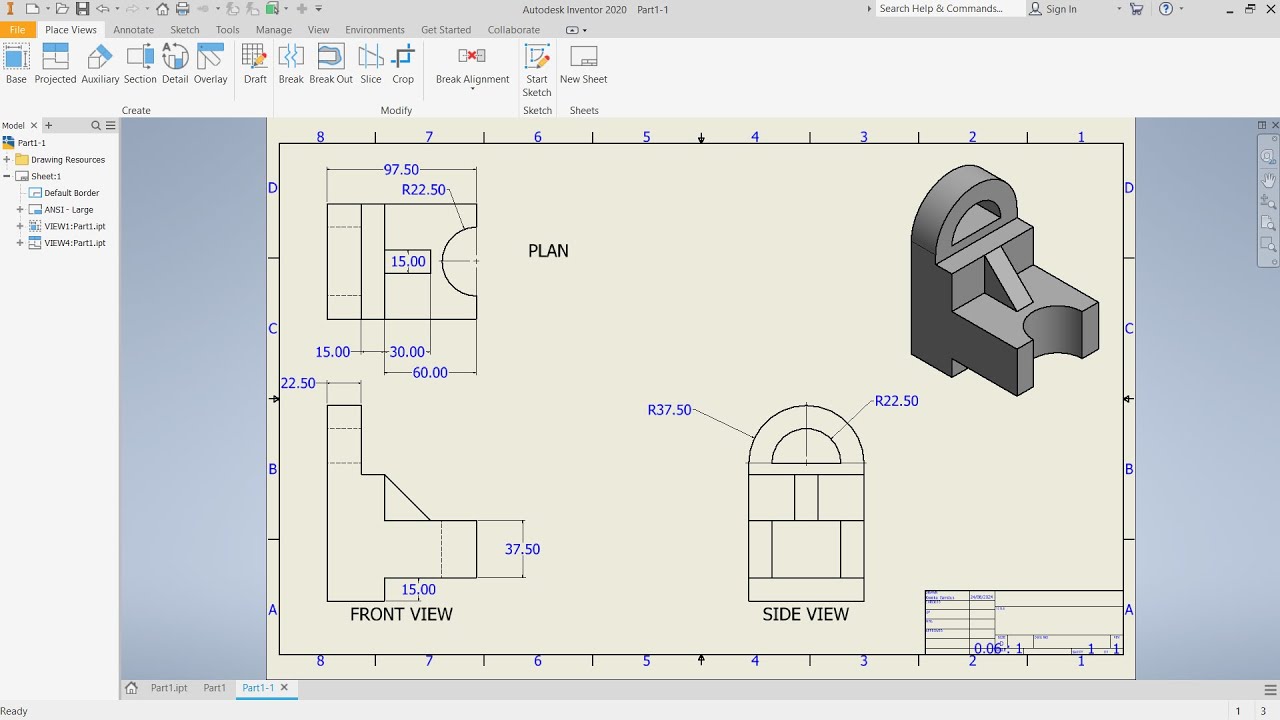Click the navigation bar Pan hand

tap(1268, 180)
